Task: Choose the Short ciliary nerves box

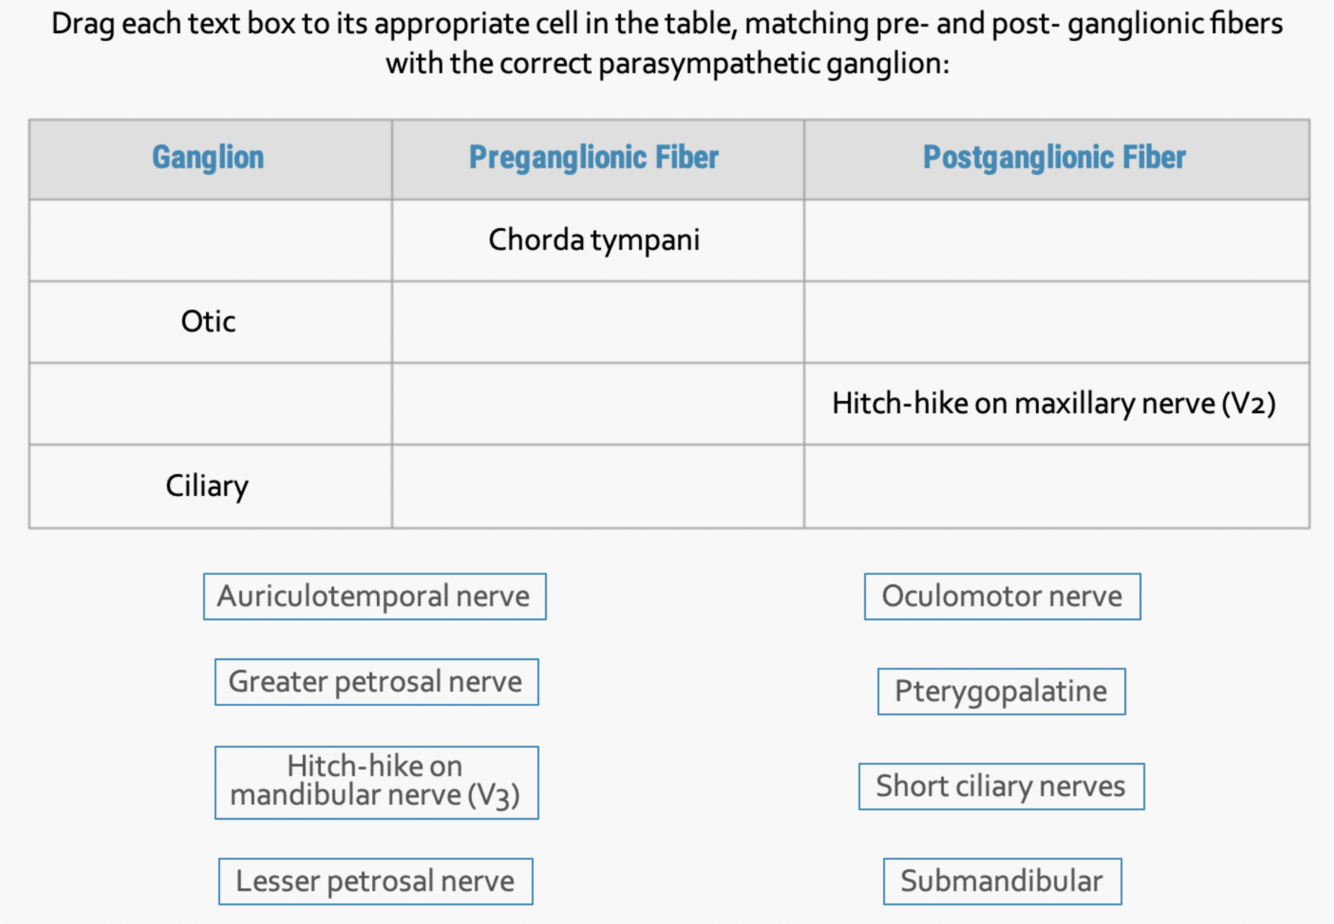Action: [x=1001, y=786]
